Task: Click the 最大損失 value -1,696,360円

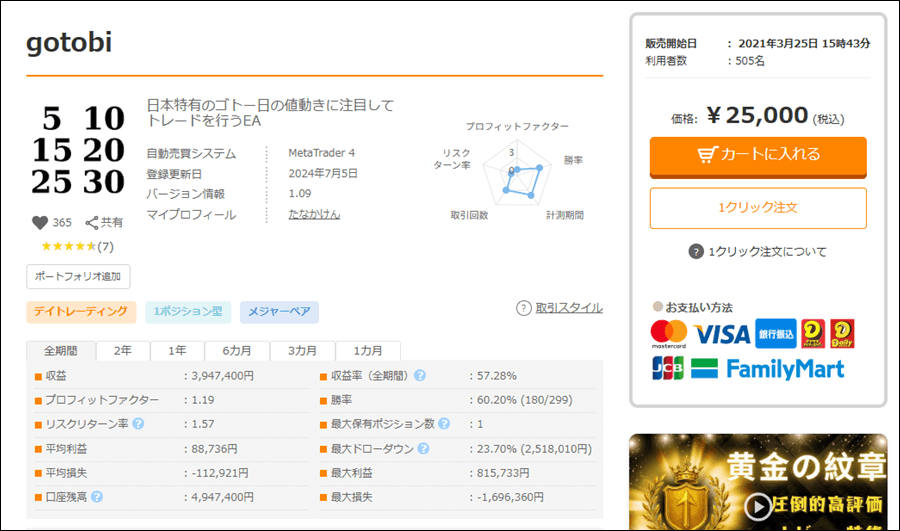Action: 510,497
